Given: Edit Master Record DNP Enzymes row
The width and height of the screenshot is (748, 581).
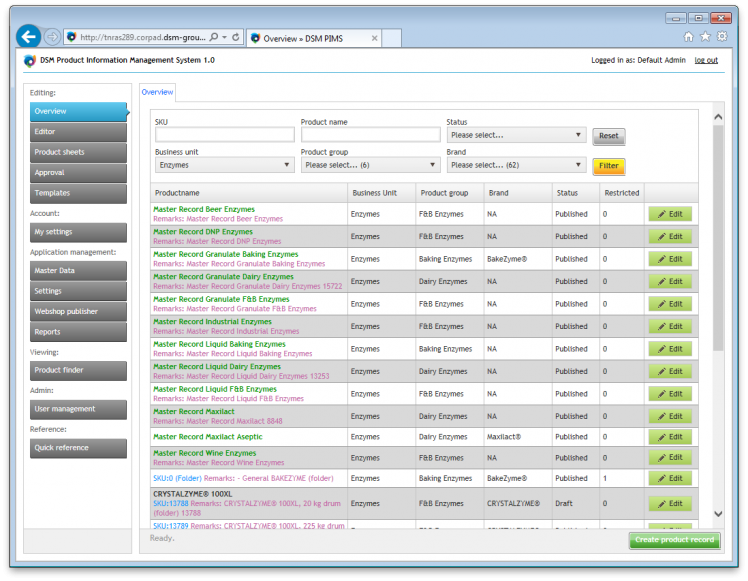Looking at the screenshot, I should coord(670,237).
